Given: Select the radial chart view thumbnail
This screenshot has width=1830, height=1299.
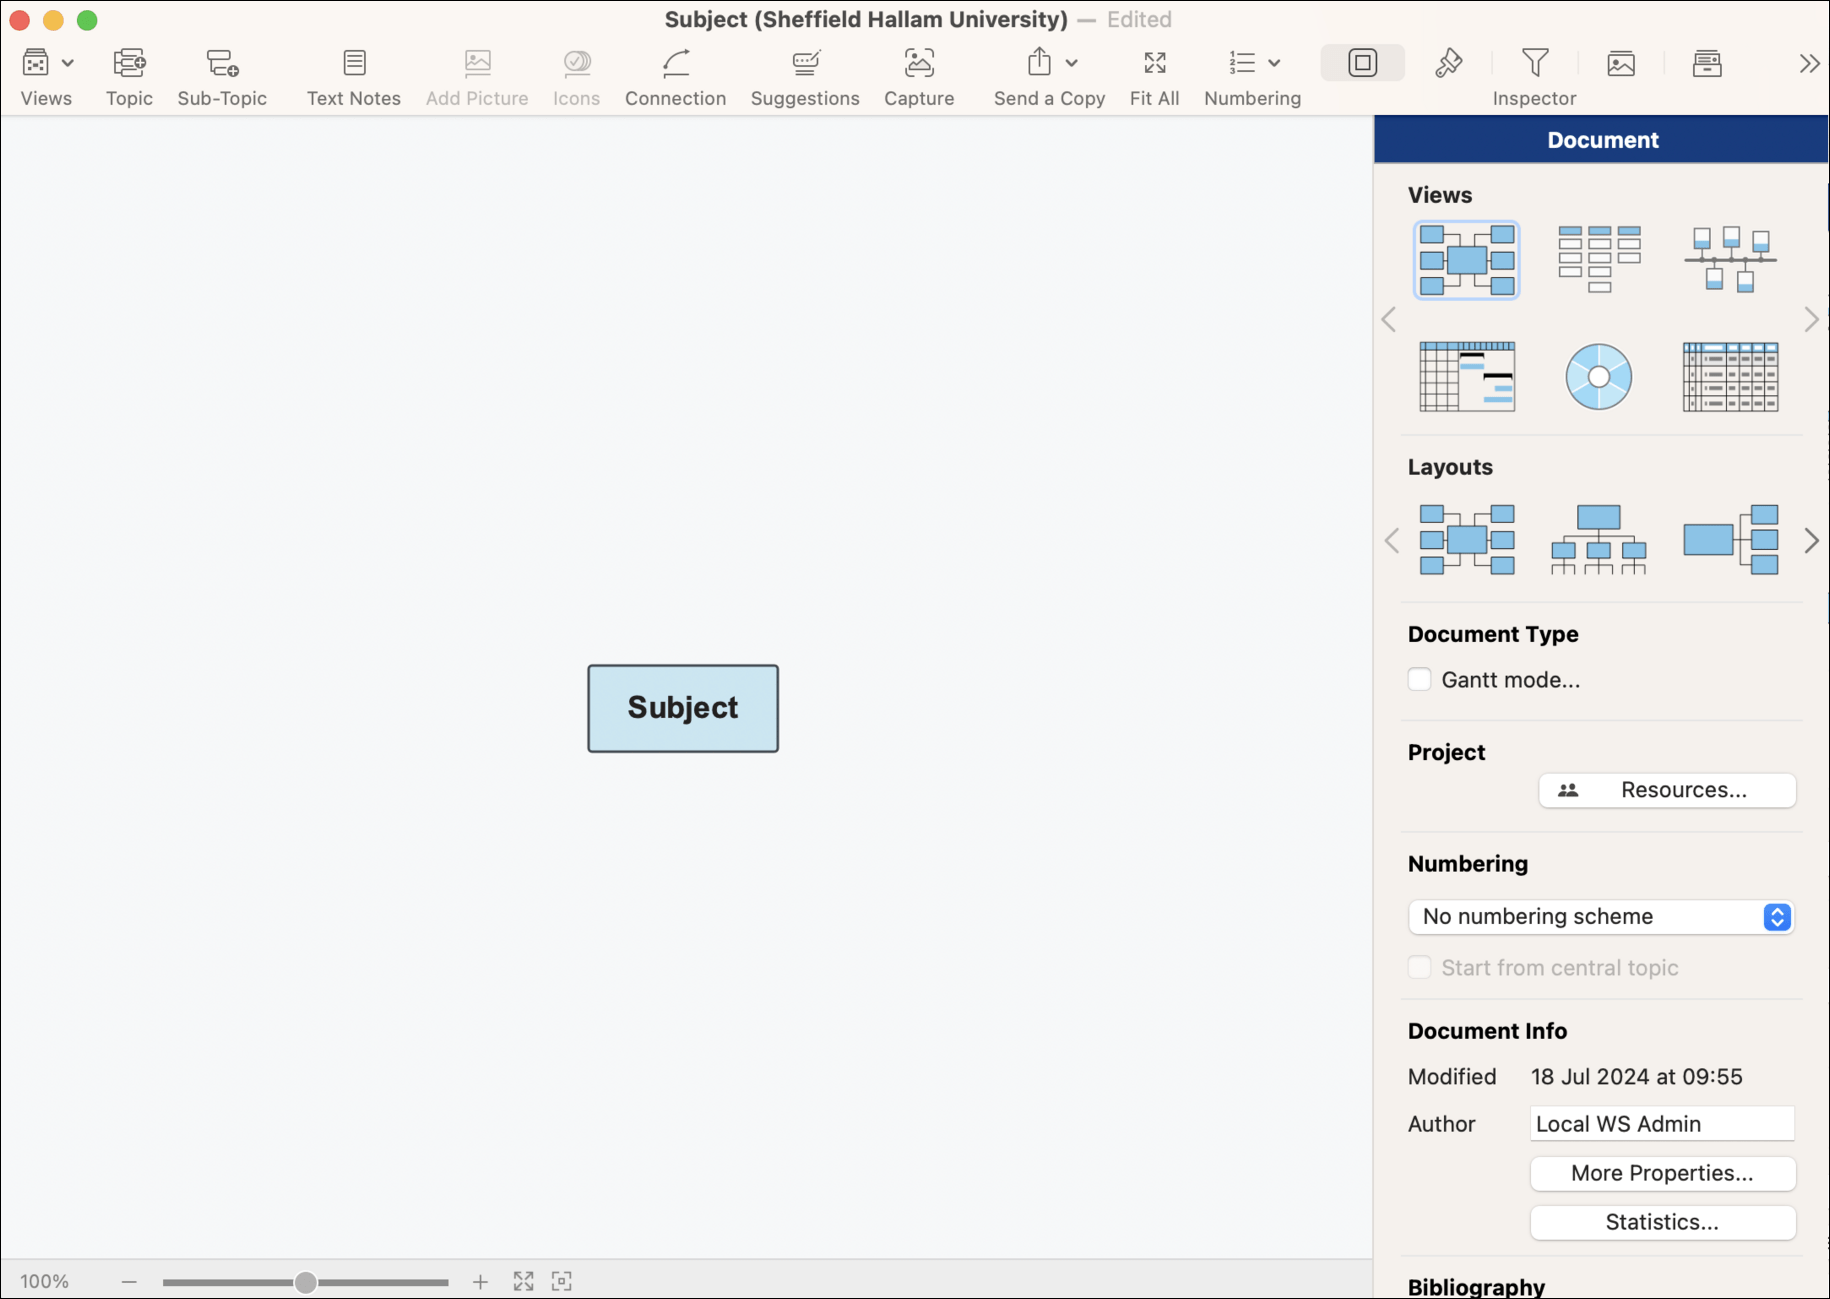Looking at the screenshot, I should (x=1598, y=377).
